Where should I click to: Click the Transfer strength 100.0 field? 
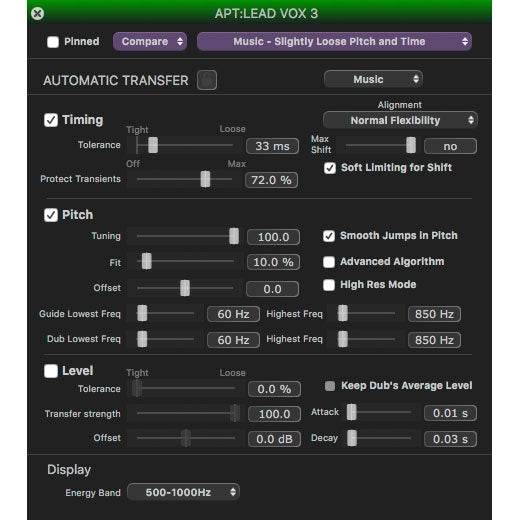point(274,414)
